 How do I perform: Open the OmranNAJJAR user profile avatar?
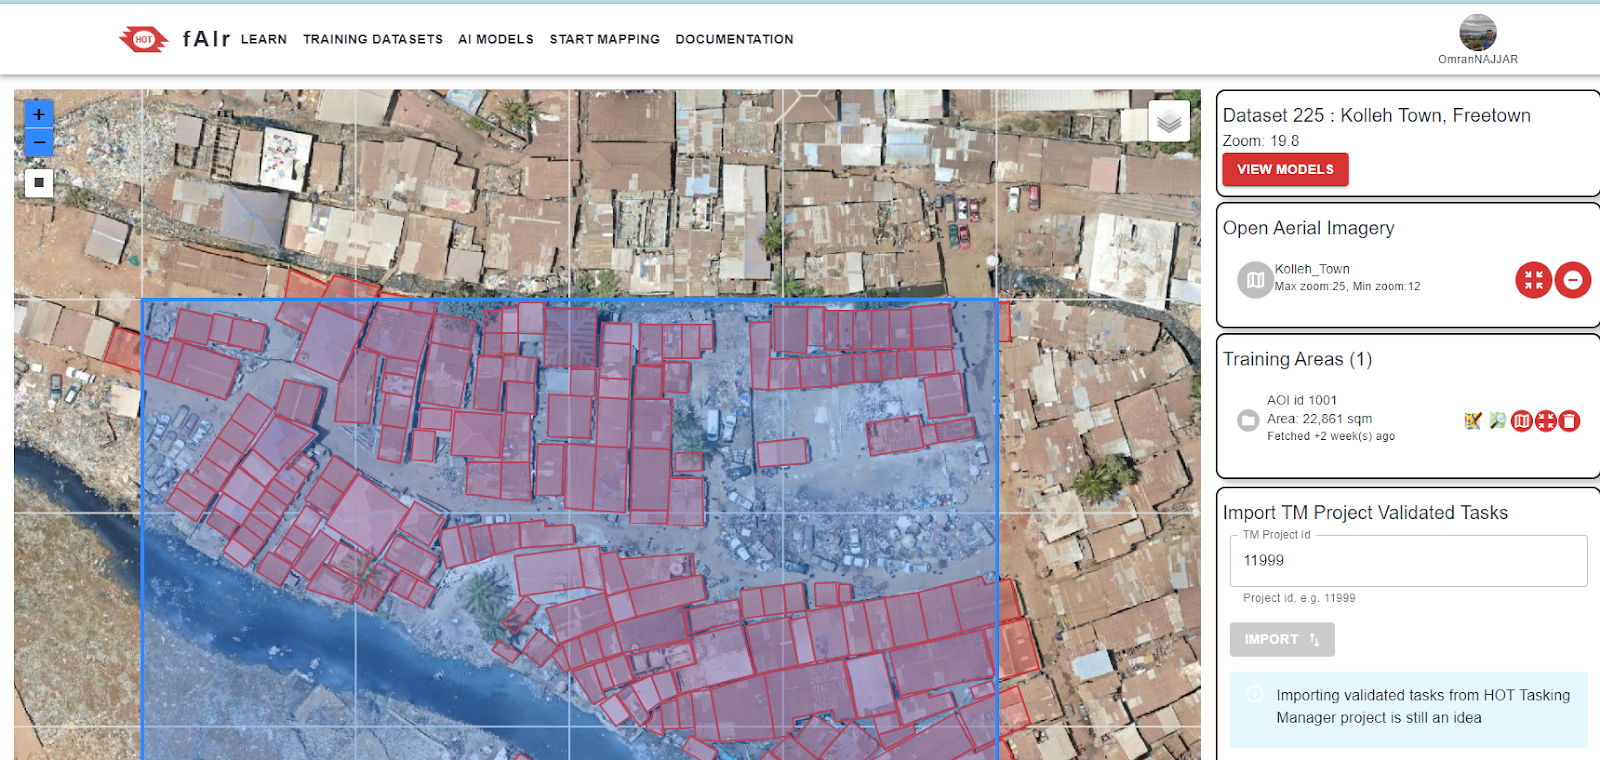(x=1478, y=33)
